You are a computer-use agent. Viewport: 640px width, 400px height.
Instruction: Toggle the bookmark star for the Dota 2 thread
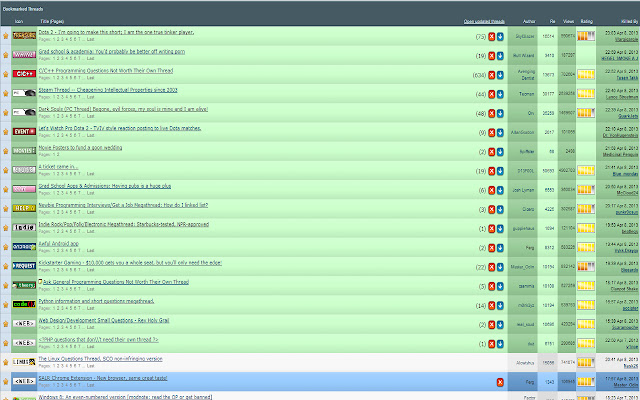tap(5, 35)
